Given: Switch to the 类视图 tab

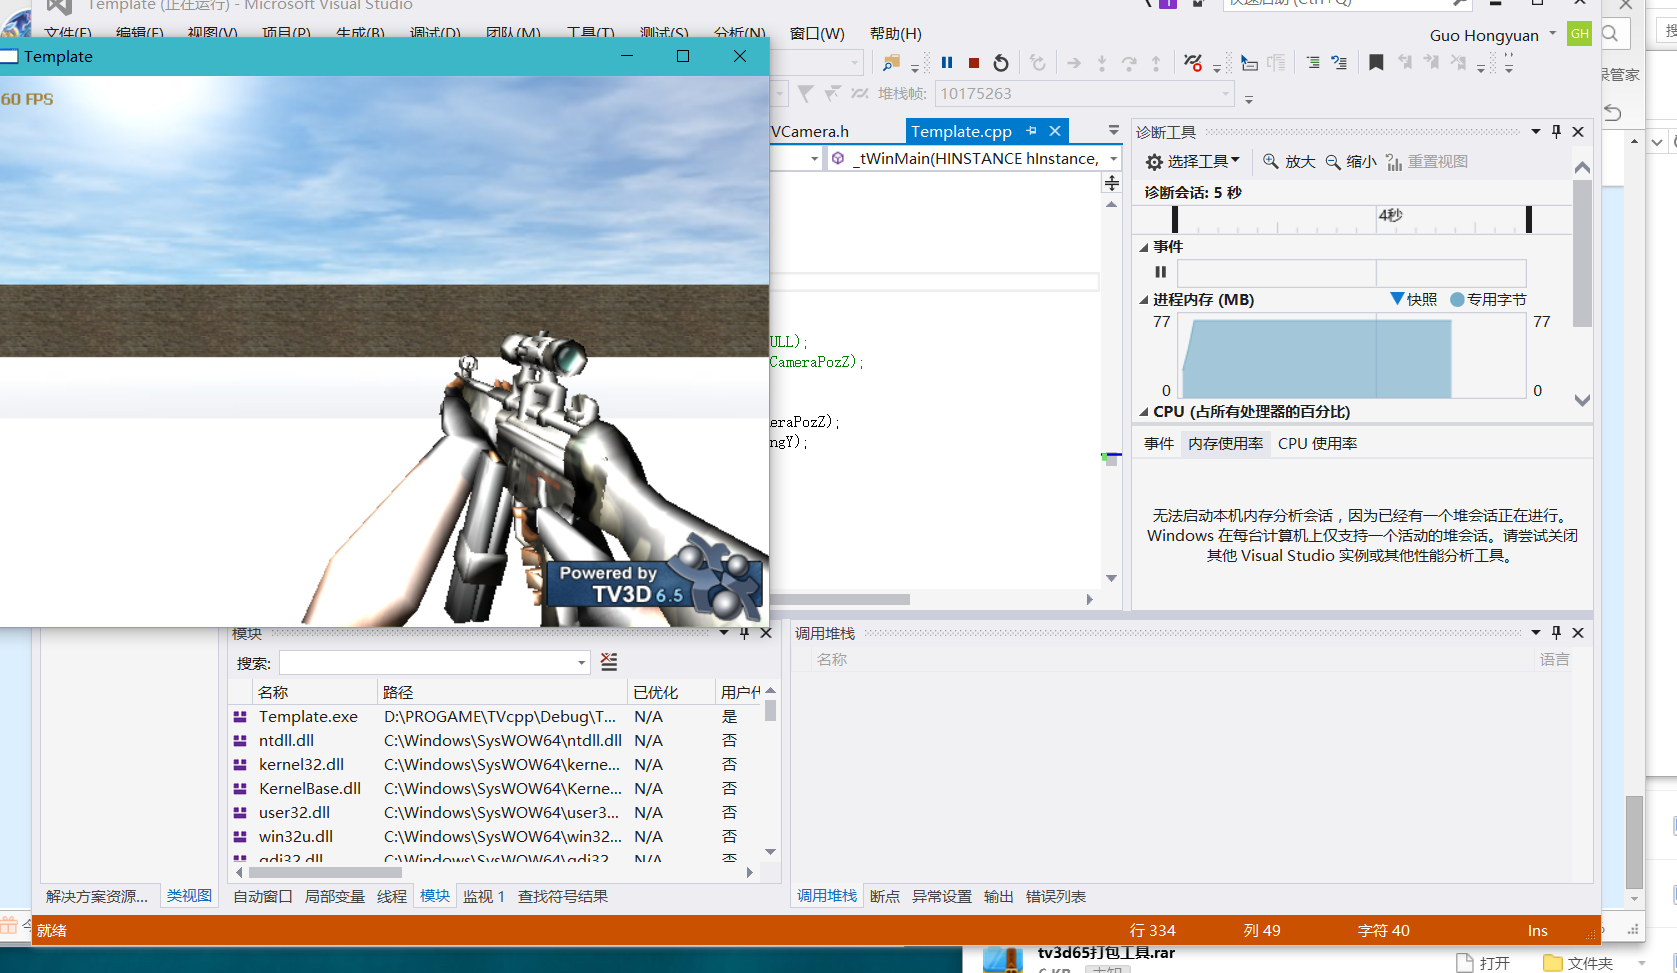Looking at the screenshot, I should [189, 896].
